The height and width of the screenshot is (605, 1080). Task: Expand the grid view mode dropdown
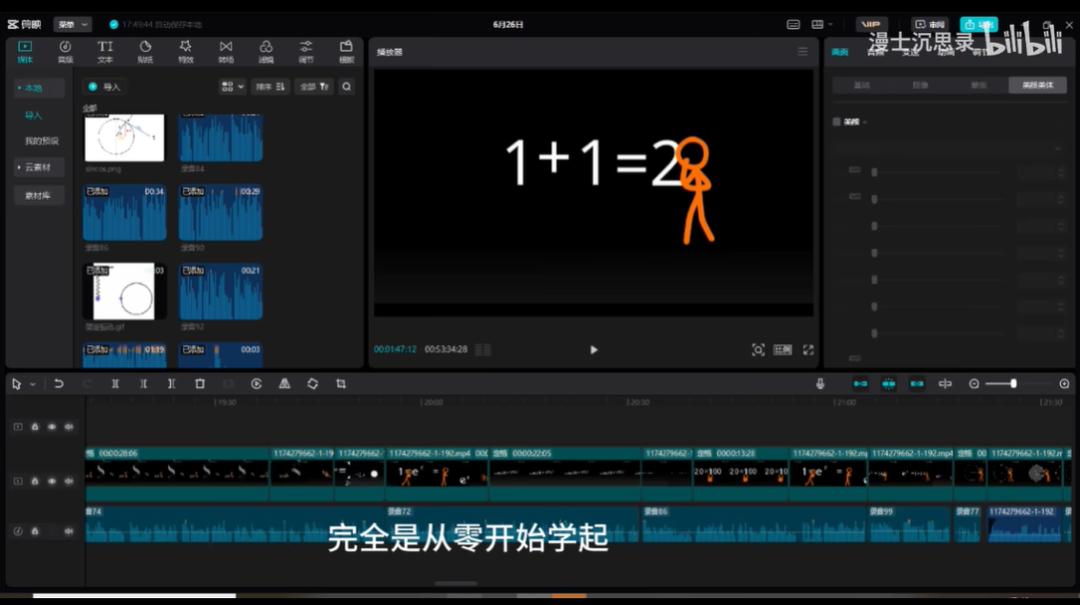tap(232, 87)
